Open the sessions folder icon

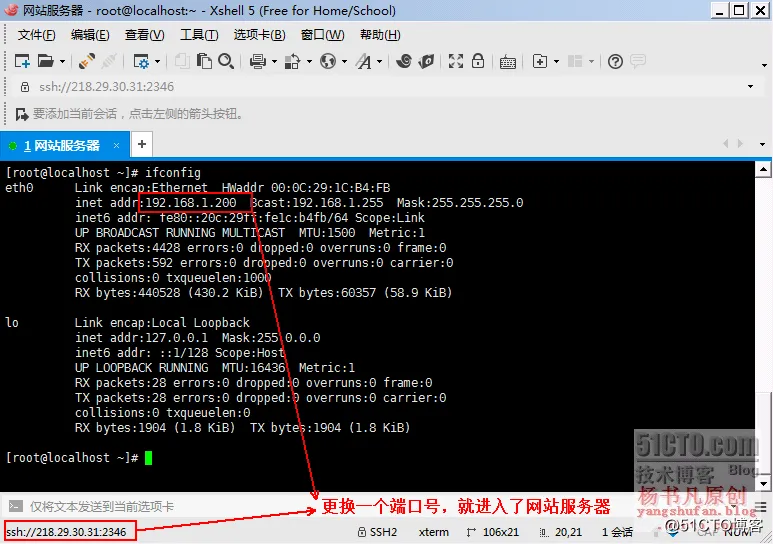coord(45,61)
